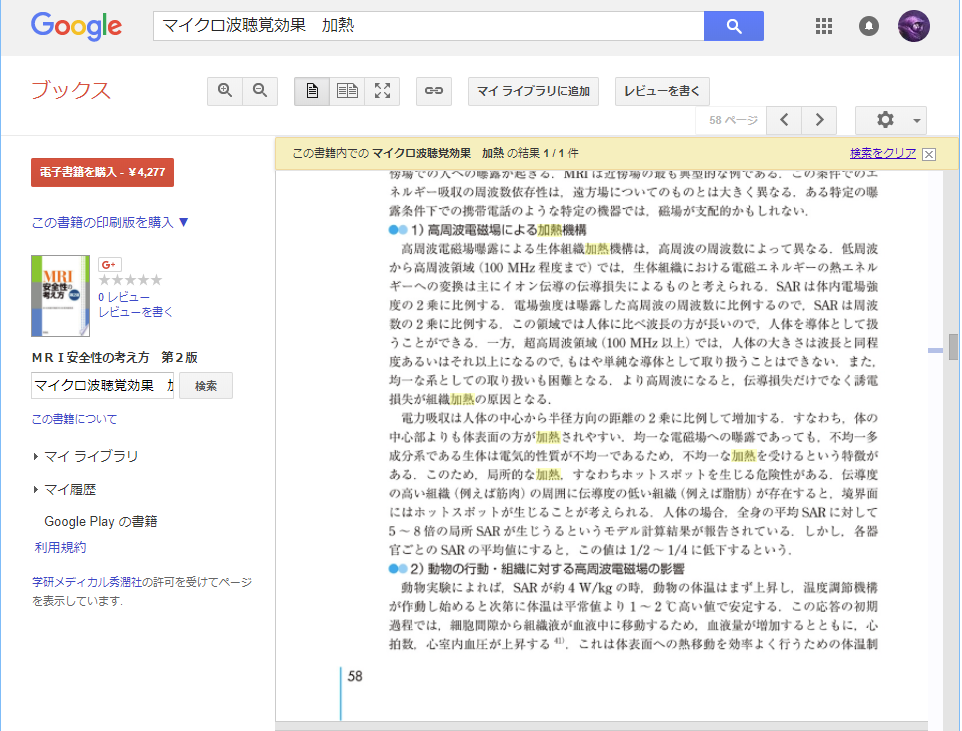Screen dimensions: 962x731
Task: Click 検索をクリア link
Action: tap(883, 153)
